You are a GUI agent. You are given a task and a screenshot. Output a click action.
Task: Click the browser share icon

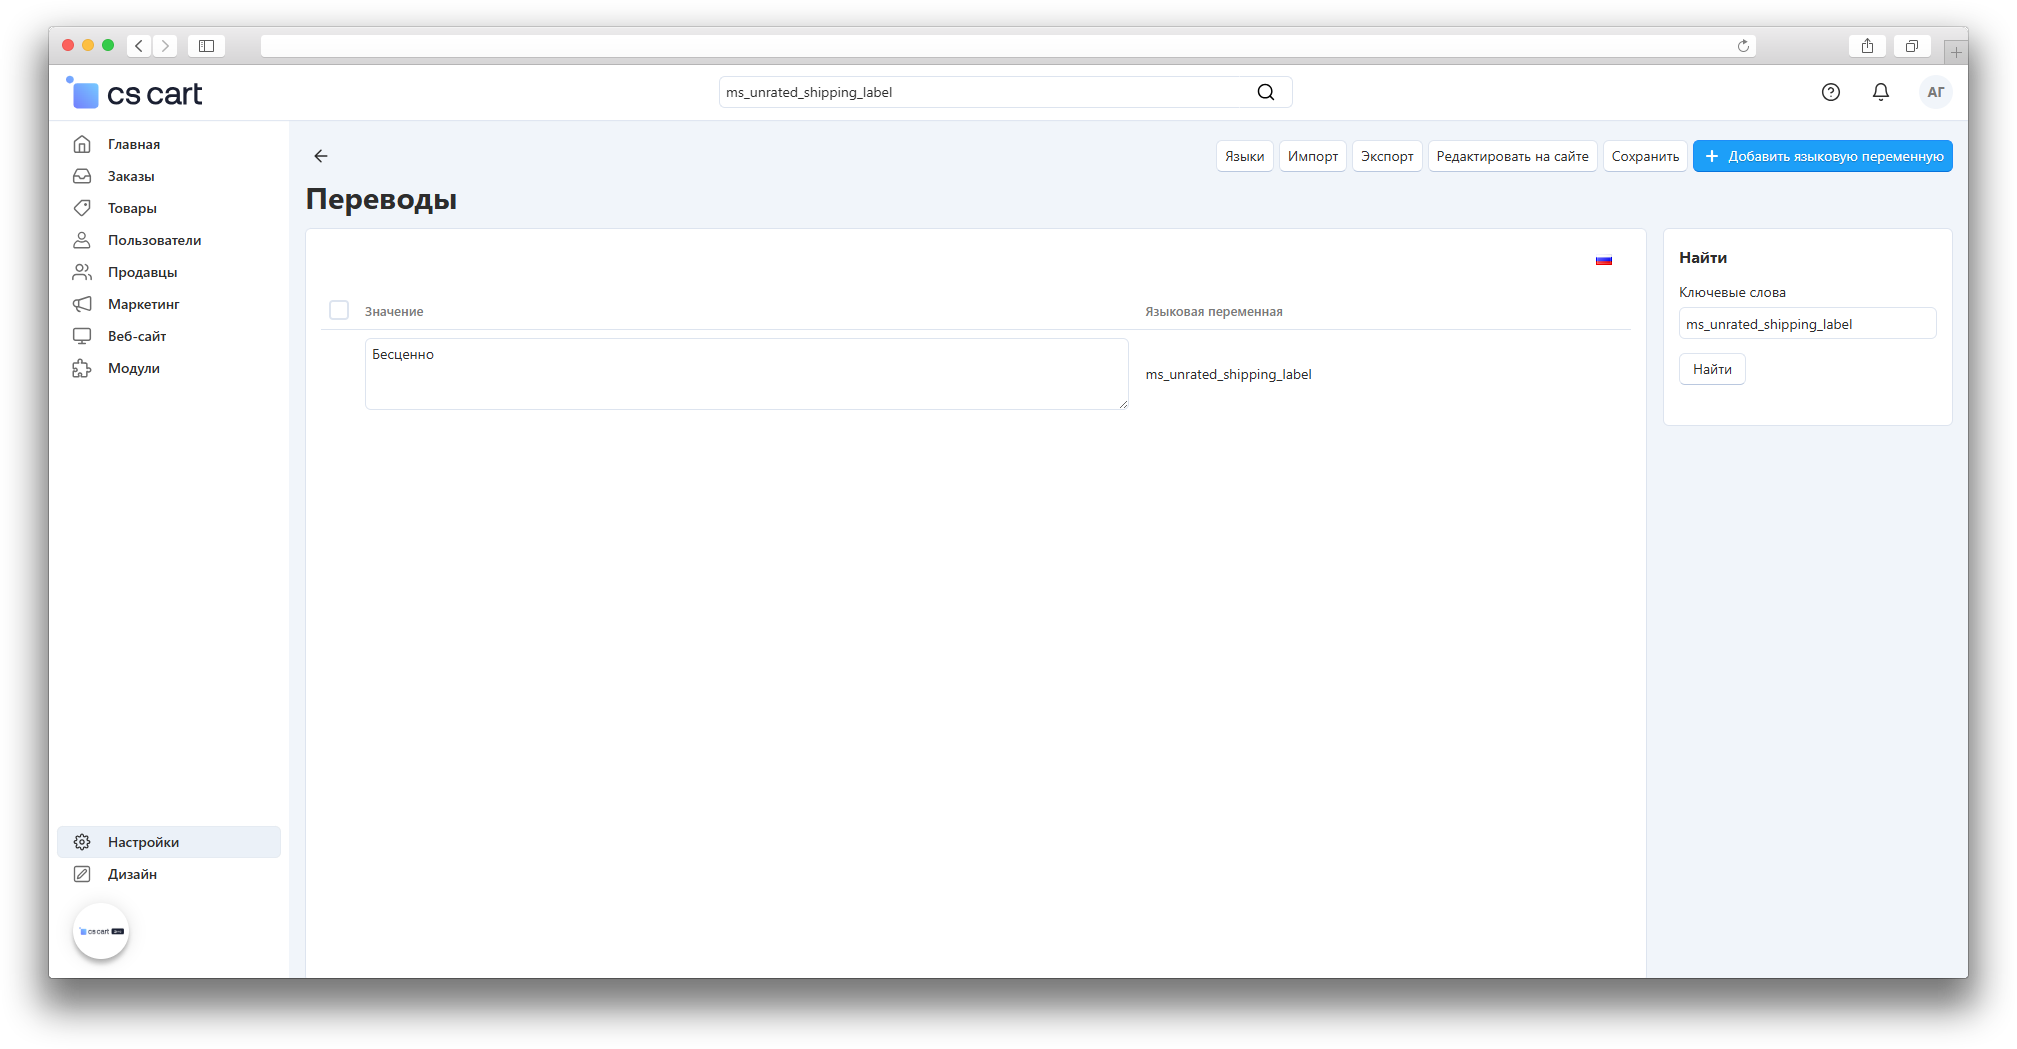coord(1866,46)
